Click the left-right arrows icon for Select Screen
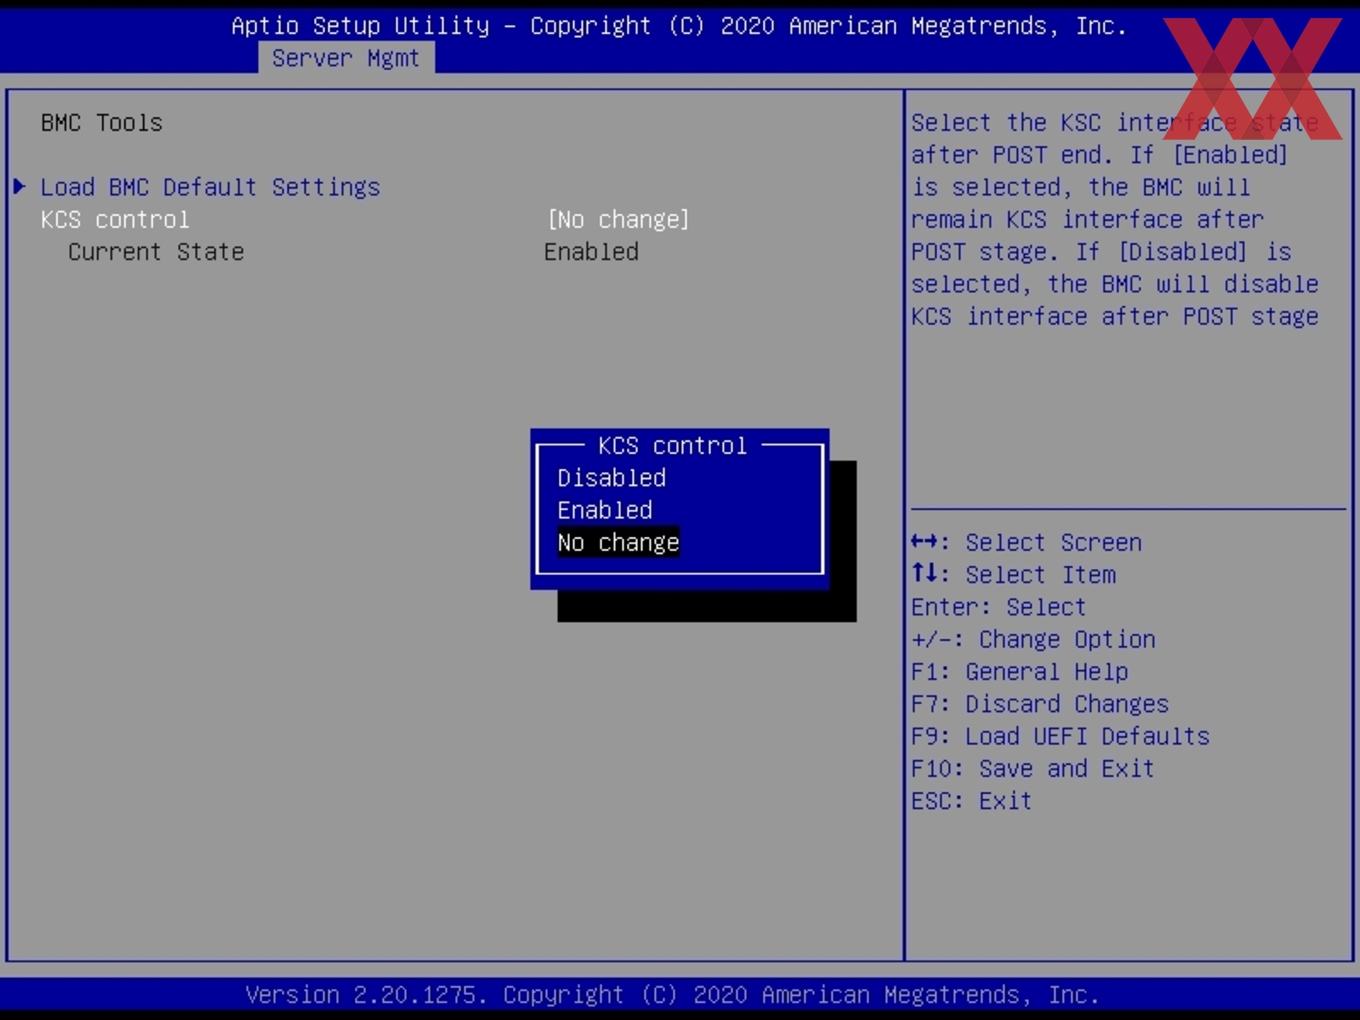The width and height of the screenshot is (1360, 1020). pyautogui.click(x=924, y=541)
